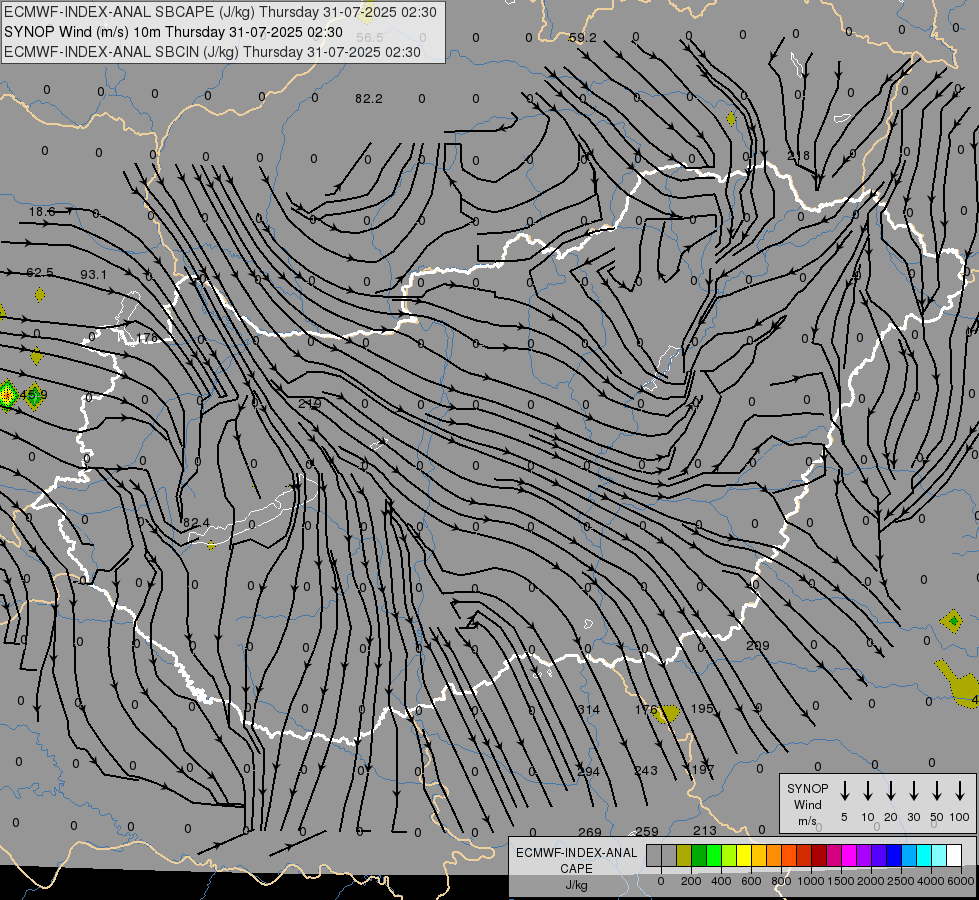Click the J/kg unit text in the CAPE legend

pos(576,885)
